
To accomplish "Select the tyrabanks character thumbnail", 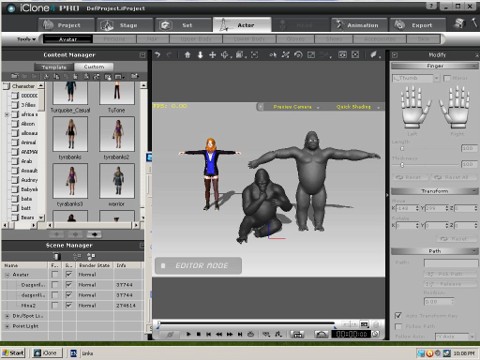I will [70, 134].
